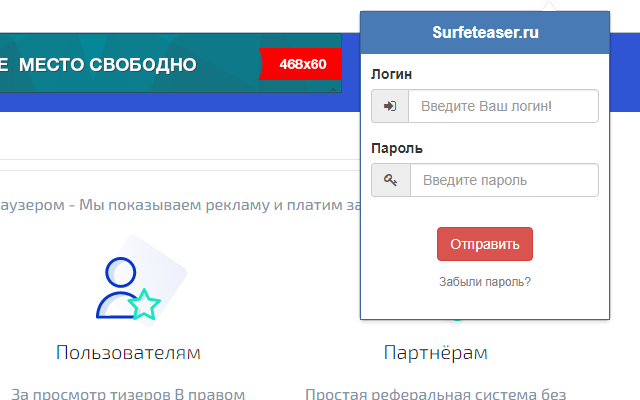The height and width of the screenshot is (400, 640).
Task: Click the Партнёрам heading
Action: 436,352
